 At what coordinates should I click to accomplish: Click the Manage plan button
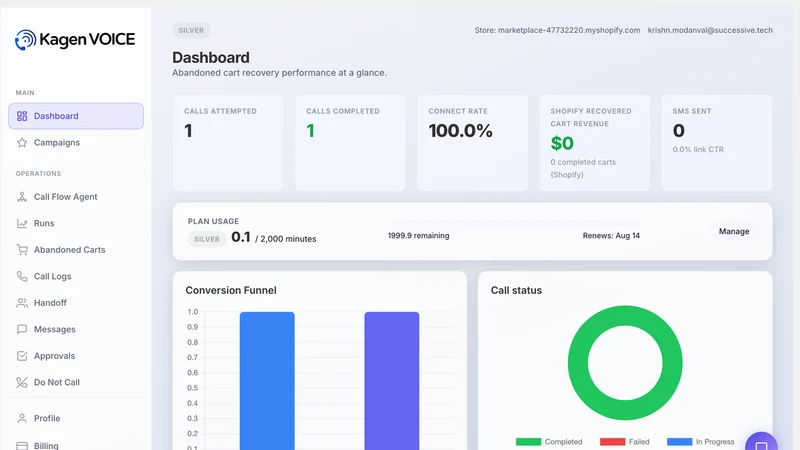tap(734, 232)
